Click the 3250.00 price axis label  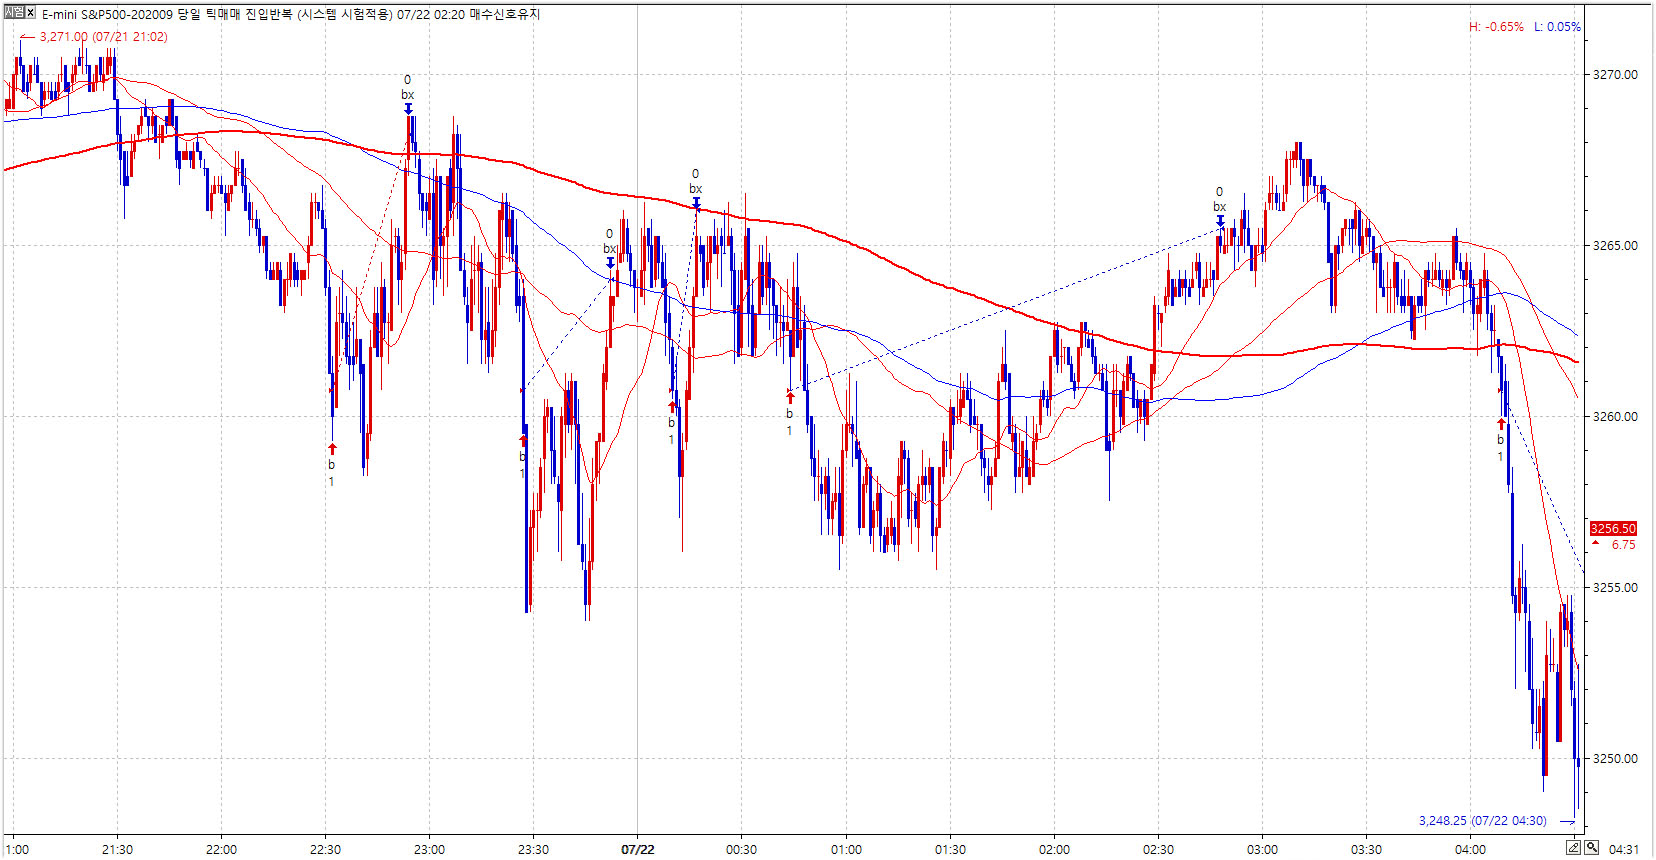(x=1615, y=758)
